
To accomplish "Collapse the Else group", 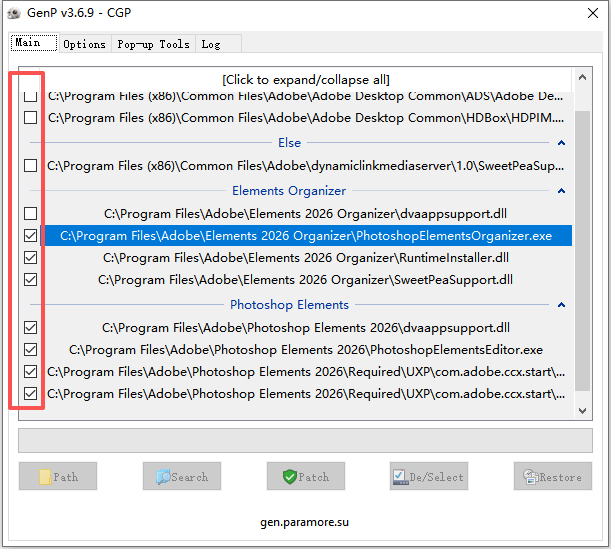I will pyautogui.click(x=561, y=143).
